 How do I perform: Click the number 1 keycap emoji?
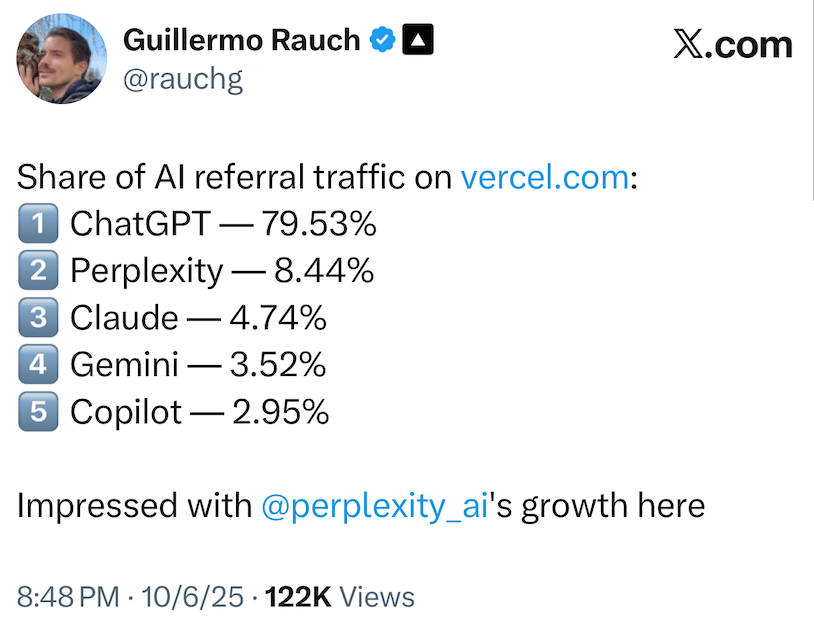pos(37,225)
